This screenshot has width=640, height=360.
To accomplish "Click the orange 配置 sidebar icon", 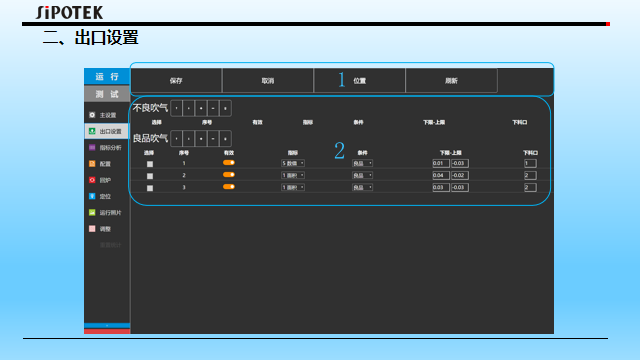I will point(92,164).
